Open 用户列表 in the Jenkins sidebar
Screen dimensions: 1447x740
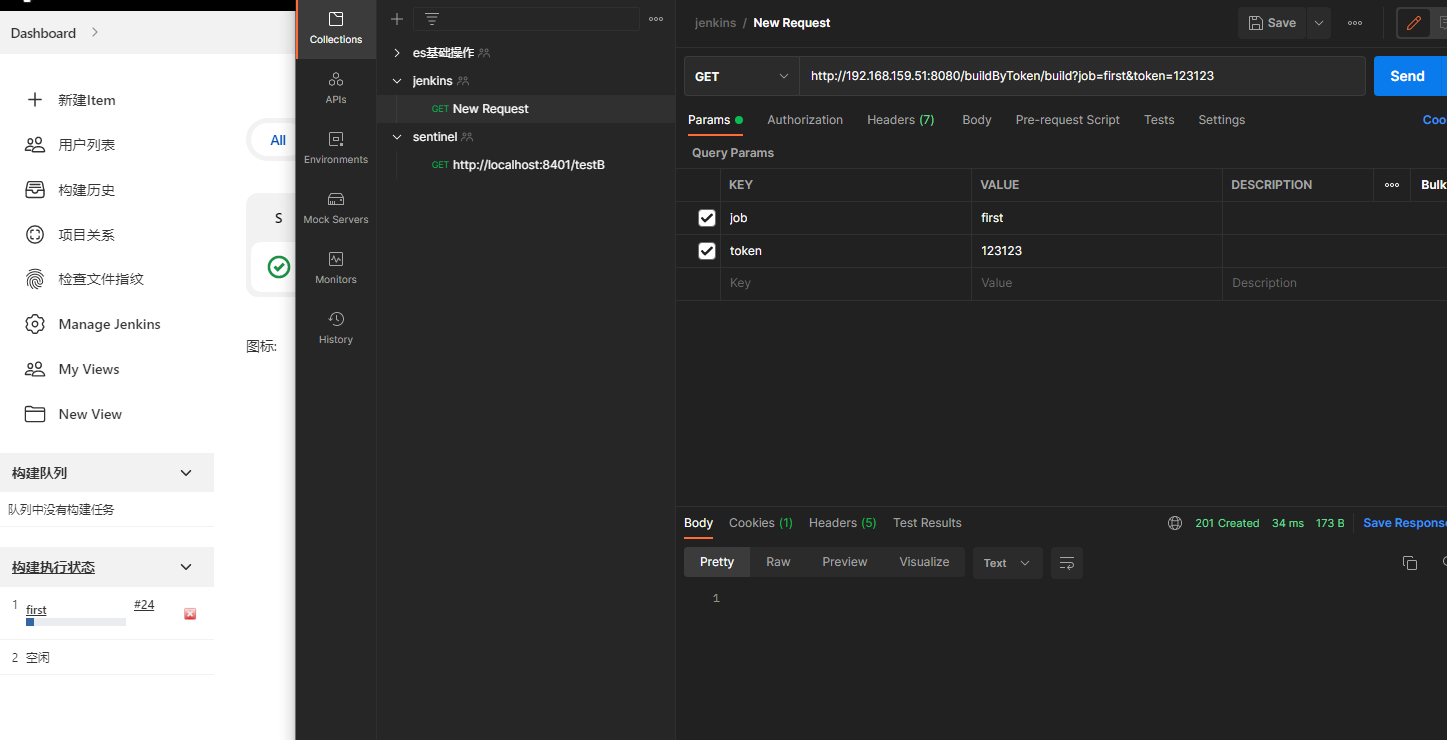pyautogui.click(x=87, y=145)
